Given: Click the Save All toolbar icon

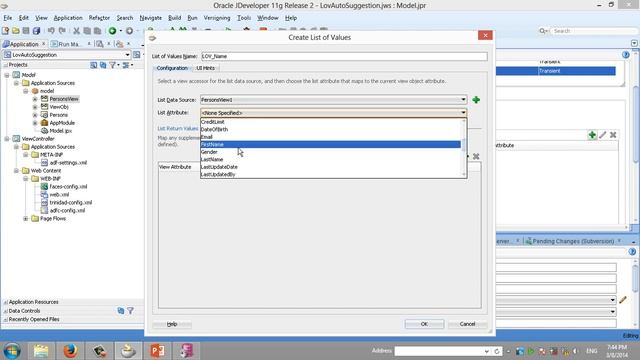Looking at the screenshot, I should click(36, 31).
